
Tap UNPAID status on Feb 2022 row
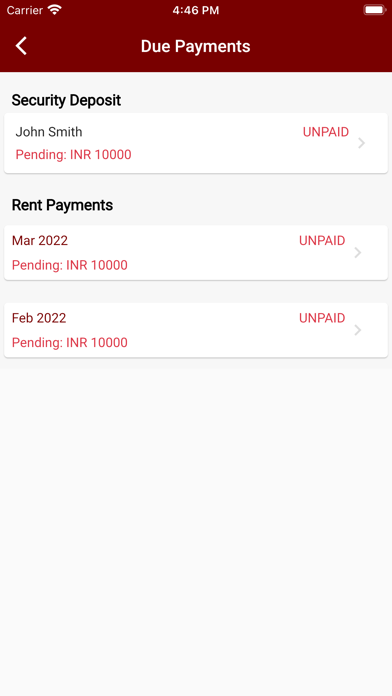tap(322, 318)
